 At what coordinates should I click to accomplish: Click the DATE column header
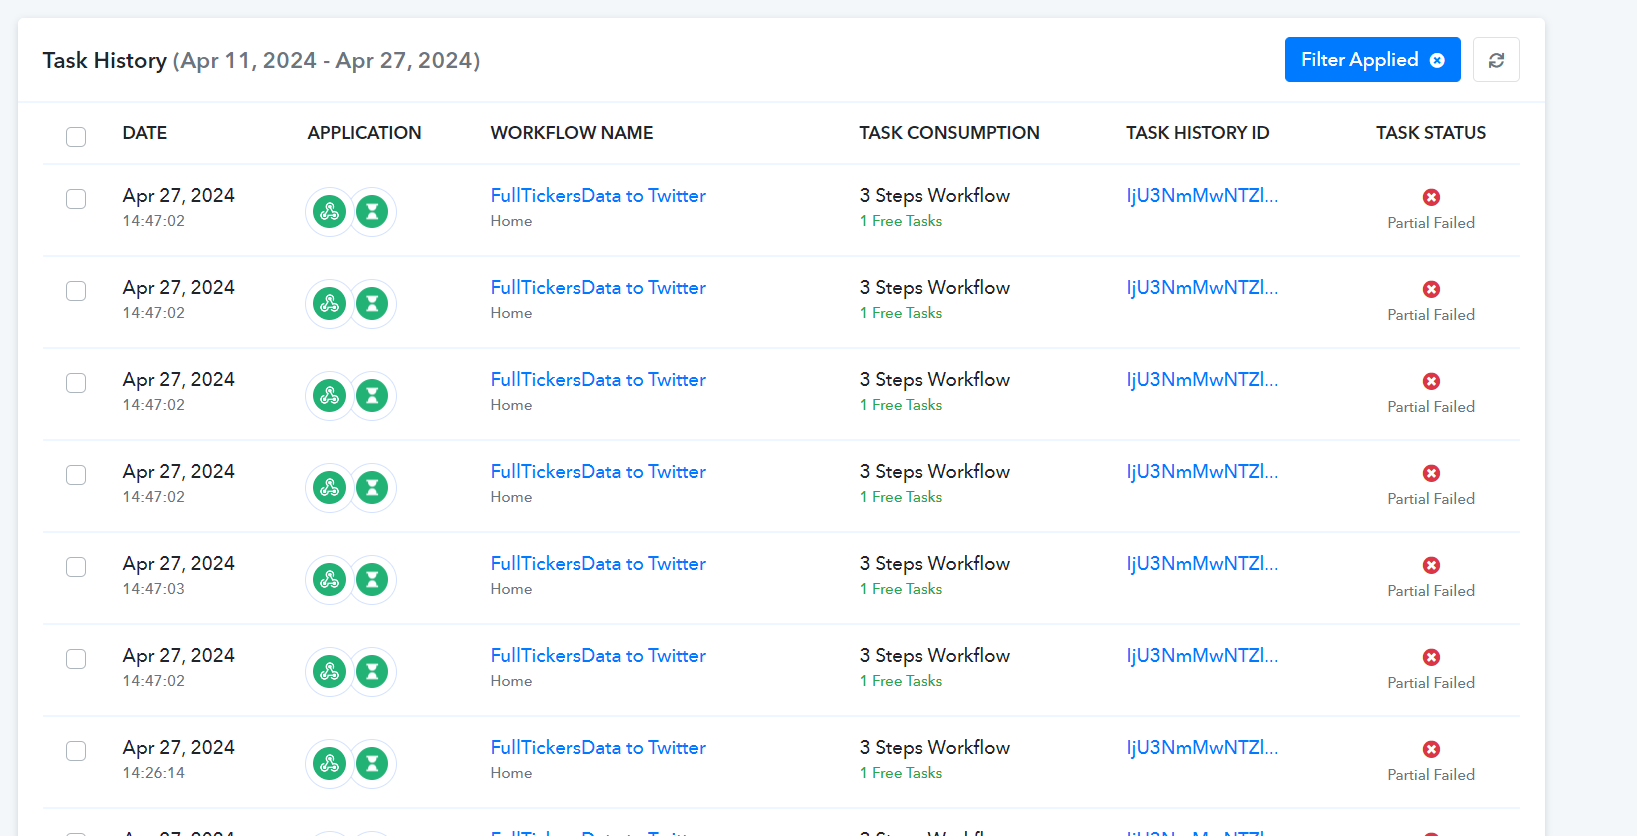(x=145, y=133)
